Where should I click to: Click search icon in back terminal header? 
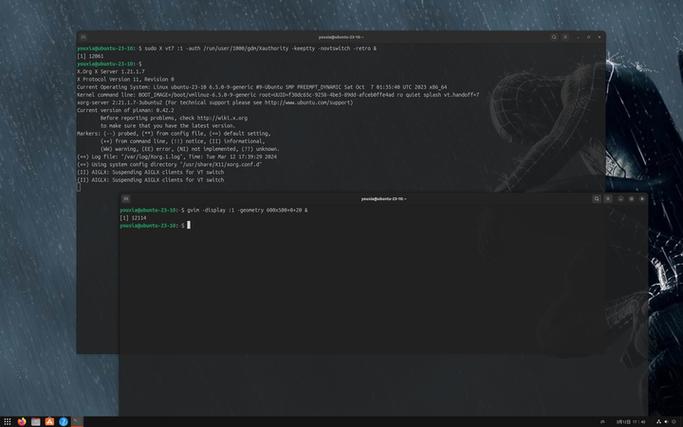pyautogui.click(x=554, y=37)
